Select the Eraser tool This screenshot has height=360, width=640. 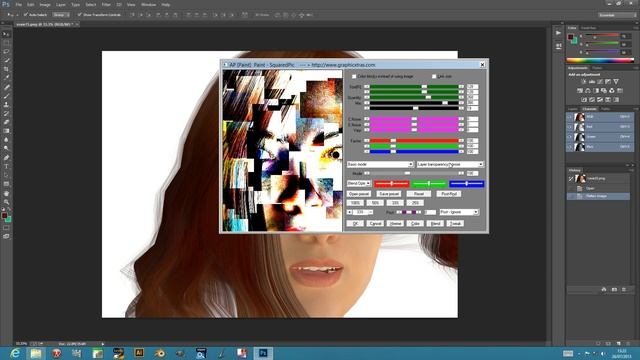[6, 122]
